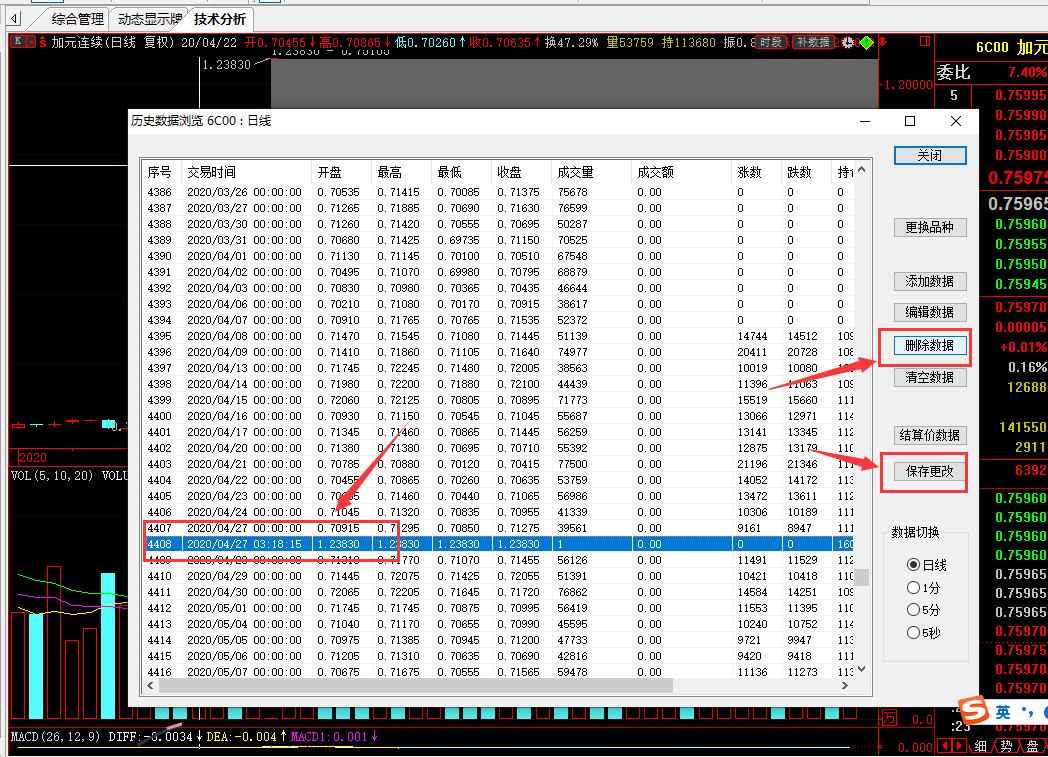
Task: Click the 万 box icon below the dialog
Action: pyautogui.click(x=889, y=718)
